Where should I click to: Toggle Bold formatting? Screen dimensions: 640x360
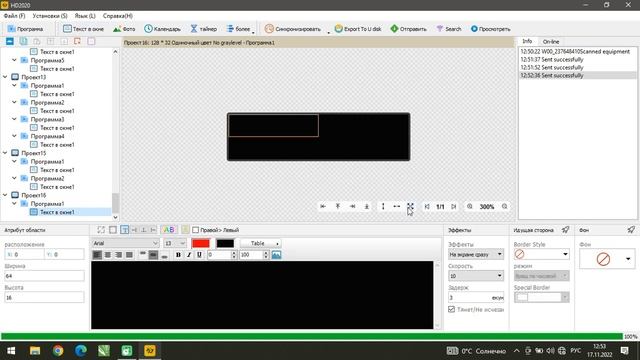[178, 255]
